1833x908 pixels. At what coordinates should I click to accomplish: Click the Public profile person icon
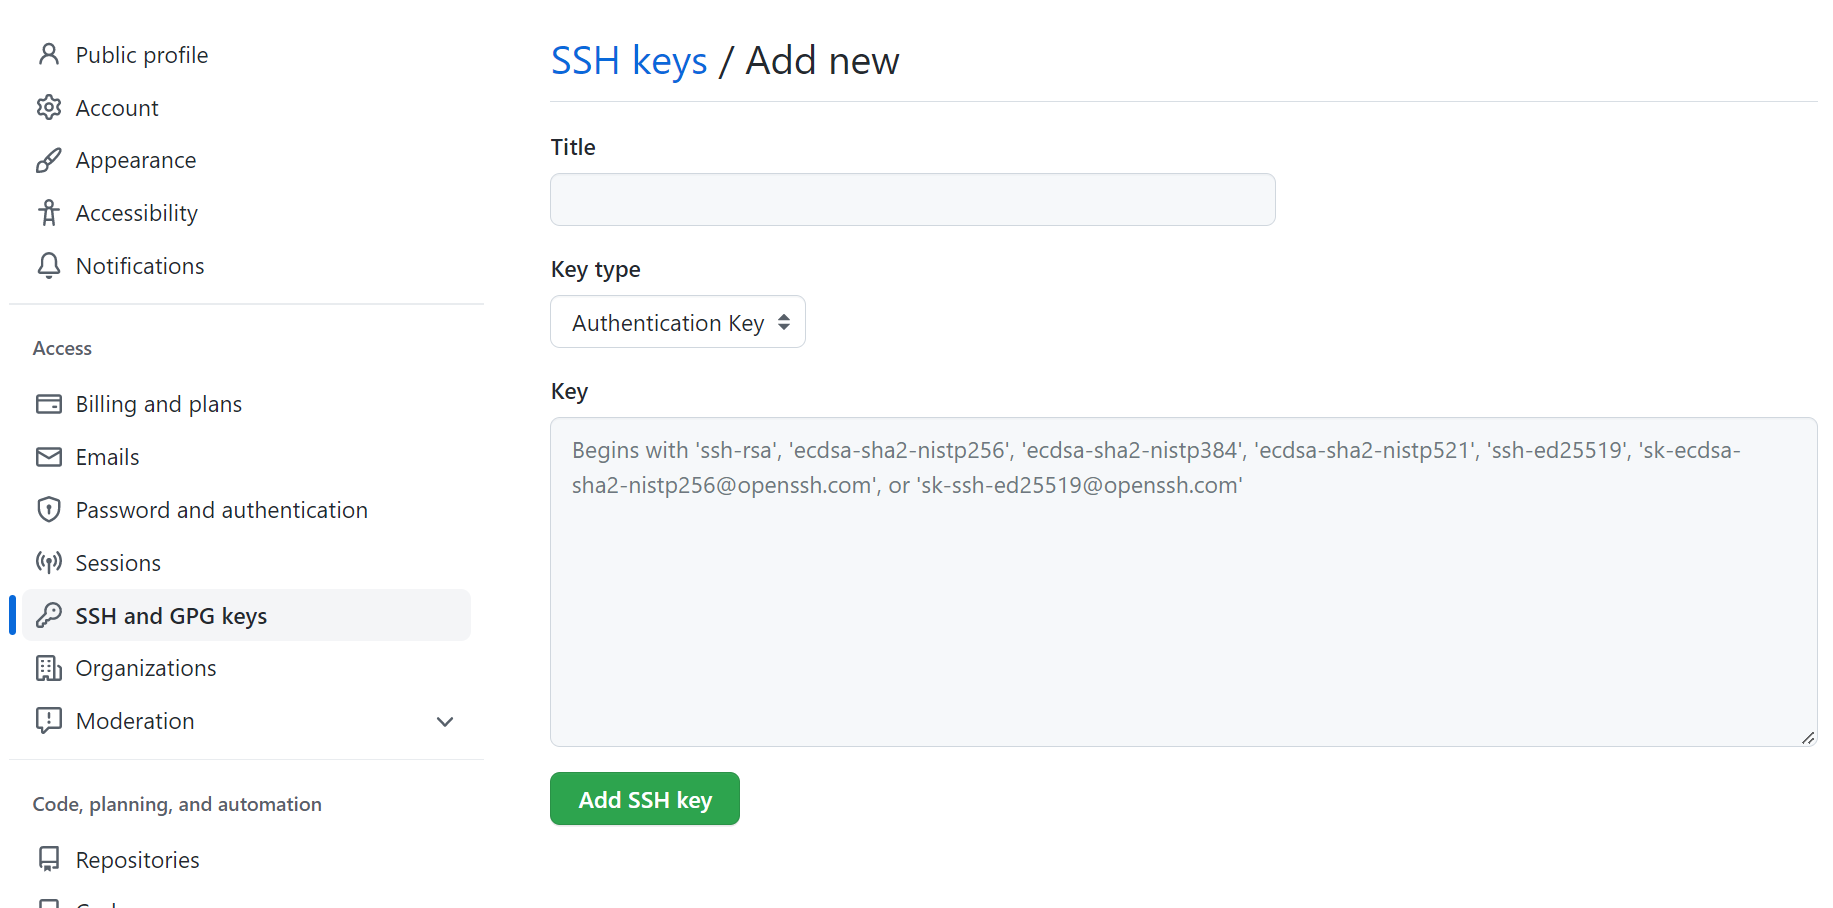click(x=48, y=54)
